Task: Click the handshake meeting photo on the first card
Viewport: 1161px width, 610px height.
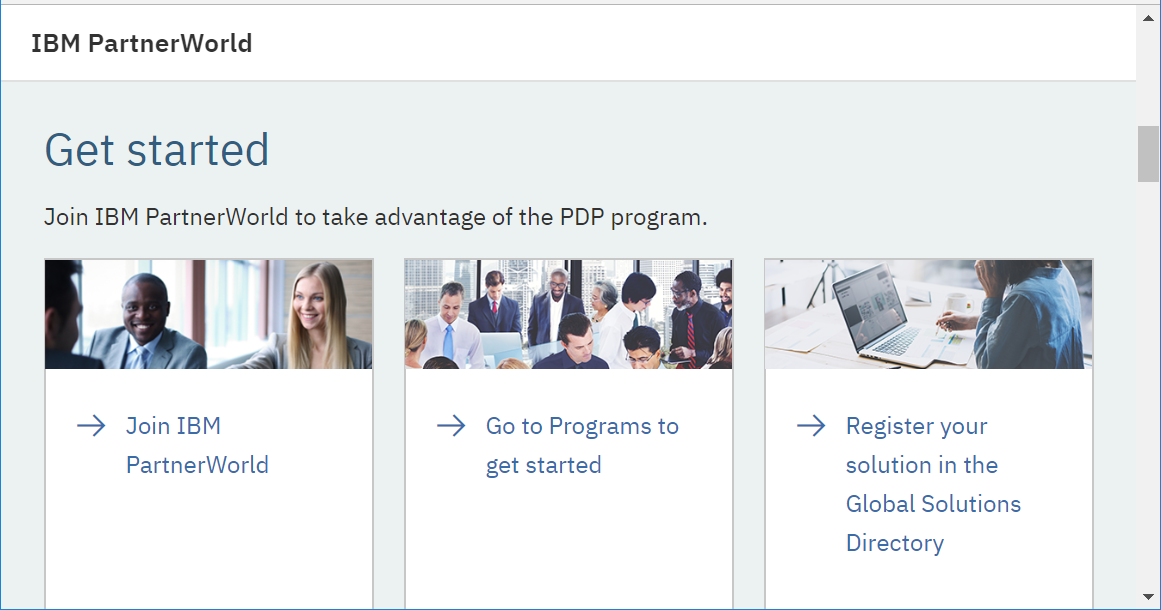Action: 208,313
